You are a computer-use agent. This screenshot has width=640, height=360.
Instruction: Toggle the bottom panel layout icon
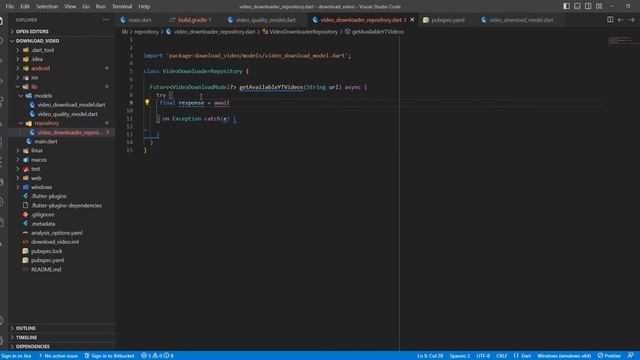(577, 6)
